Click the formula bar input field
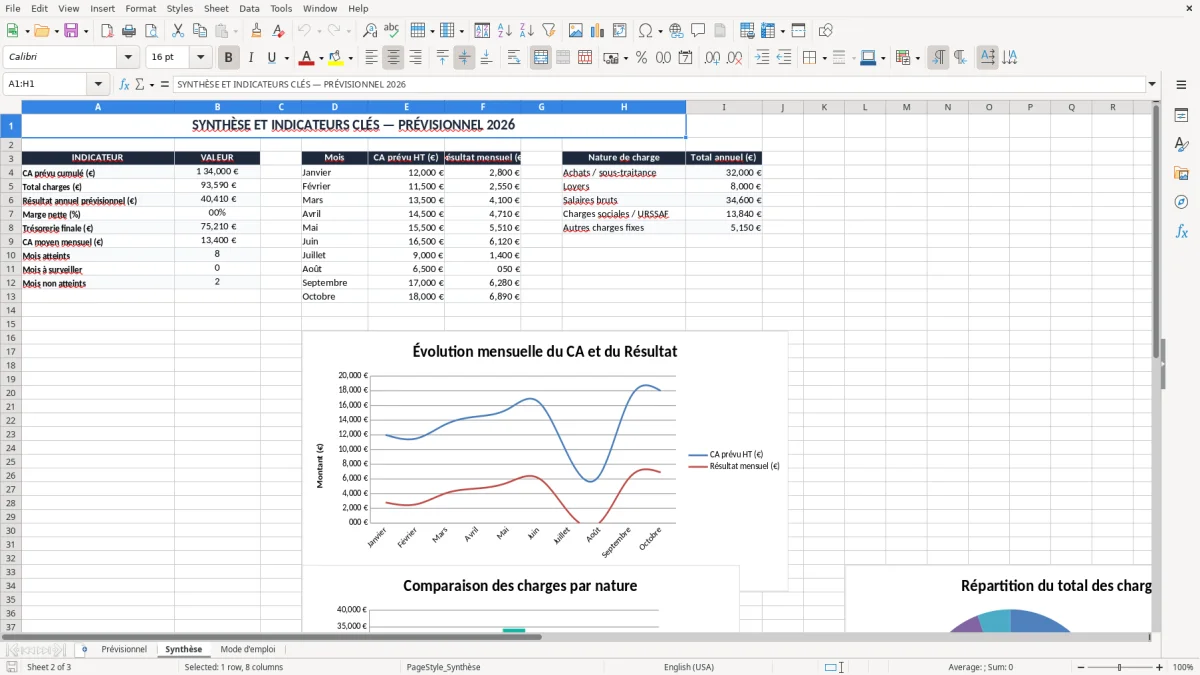This screenshot has height=675, width=1200. click(659, 85)
